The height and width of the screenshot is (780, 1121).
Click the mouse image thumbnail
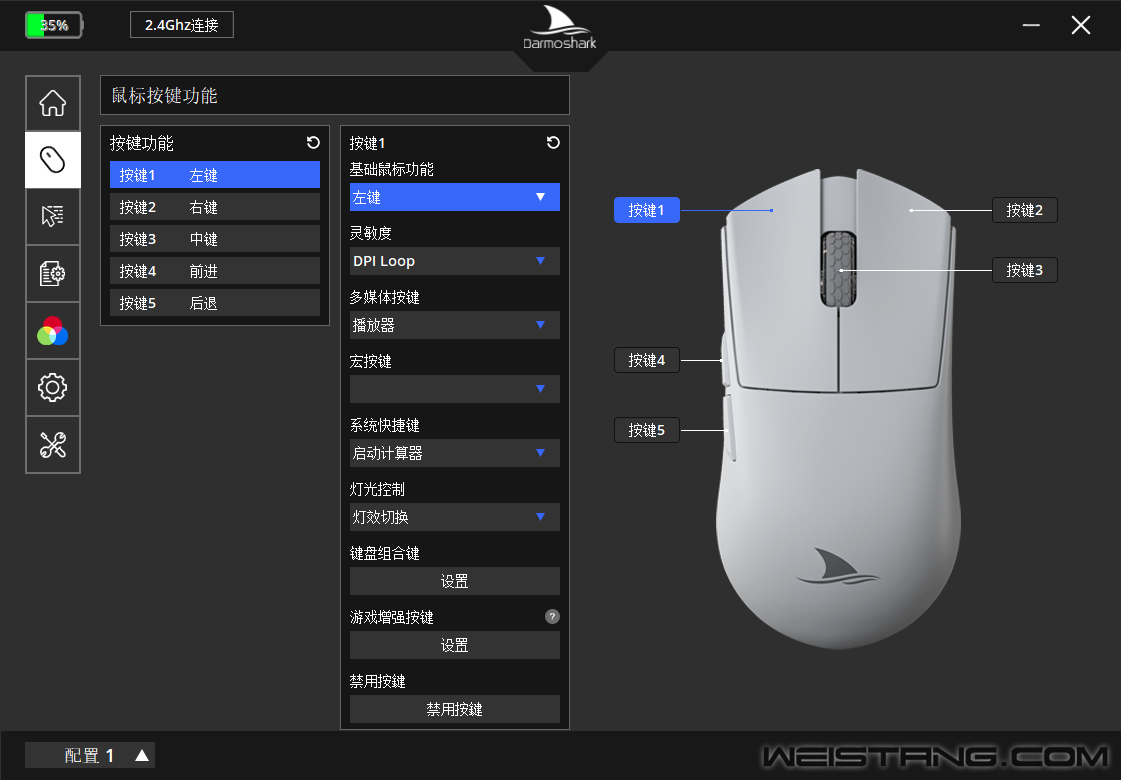(x=838, y=409)
